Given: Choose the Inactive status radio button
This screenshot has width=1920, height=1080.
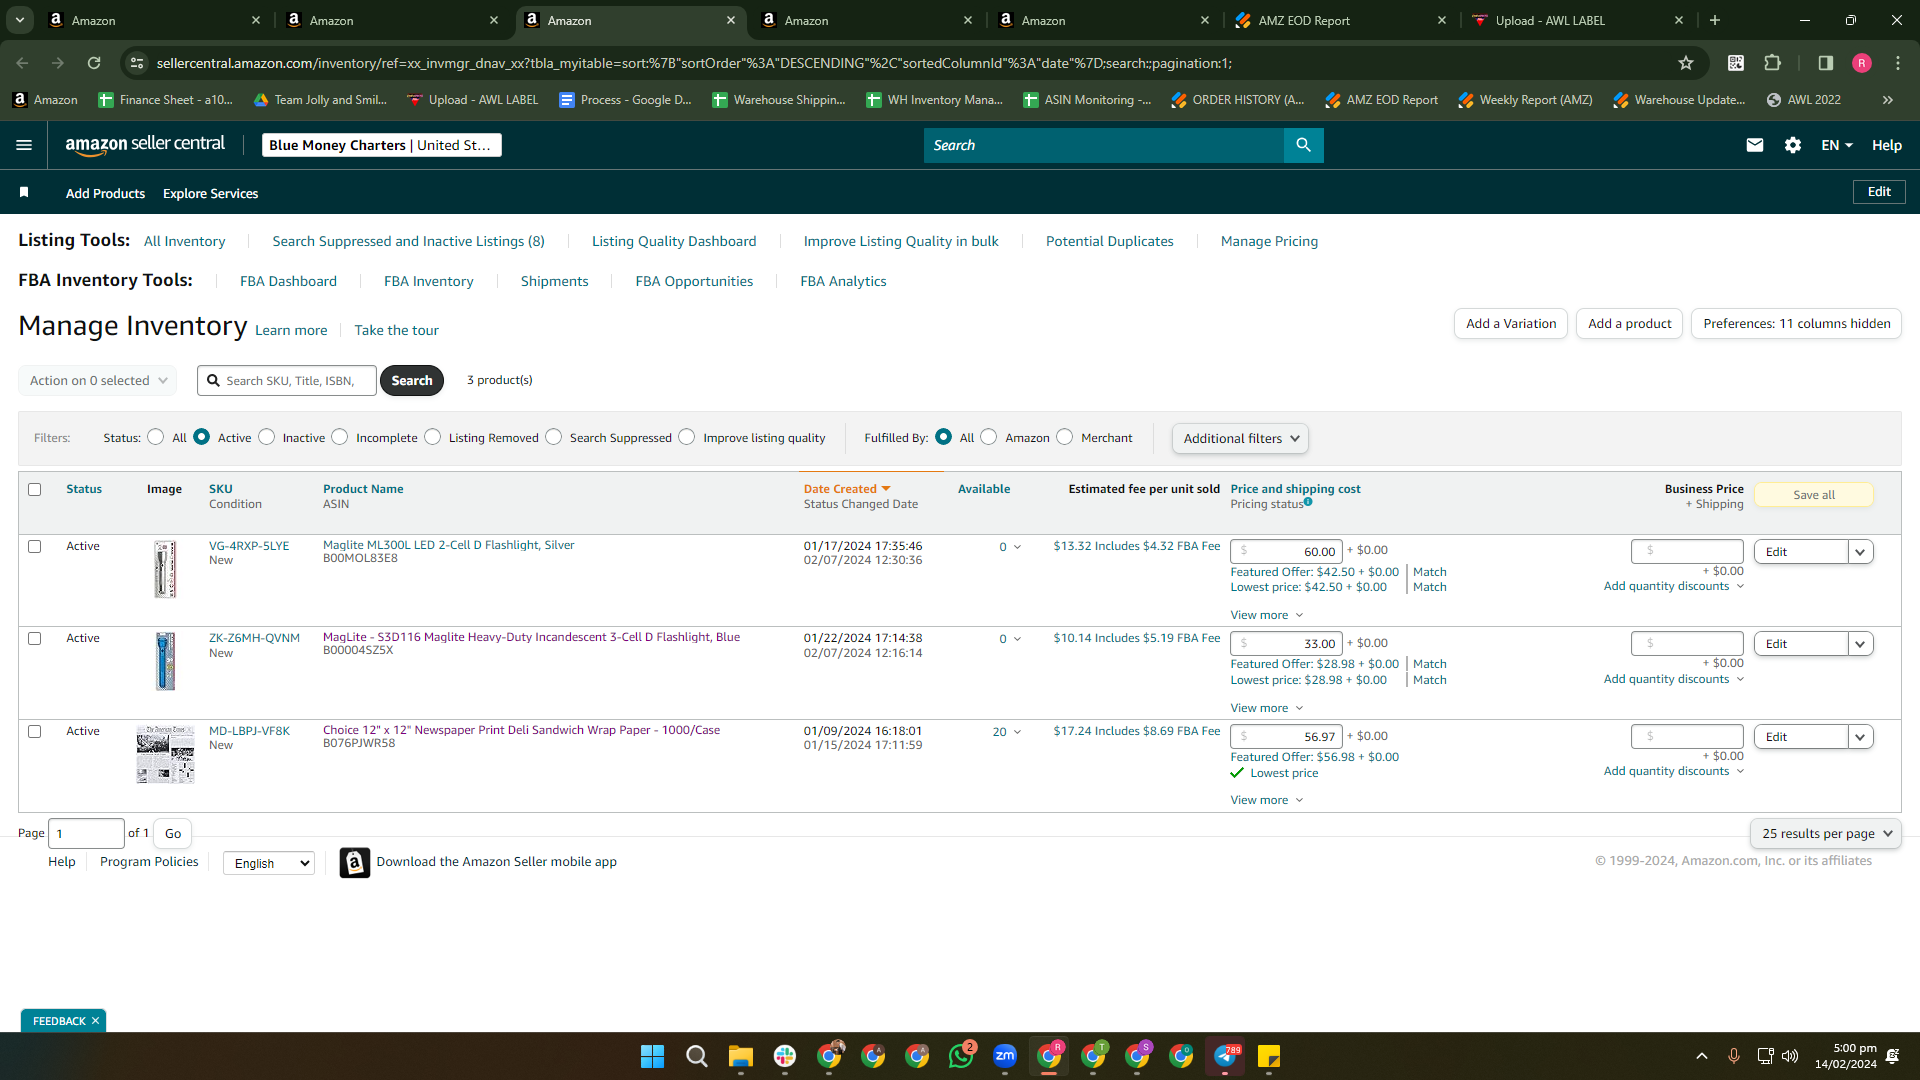Looking at the screenshot, I should [x=266, y=437].
